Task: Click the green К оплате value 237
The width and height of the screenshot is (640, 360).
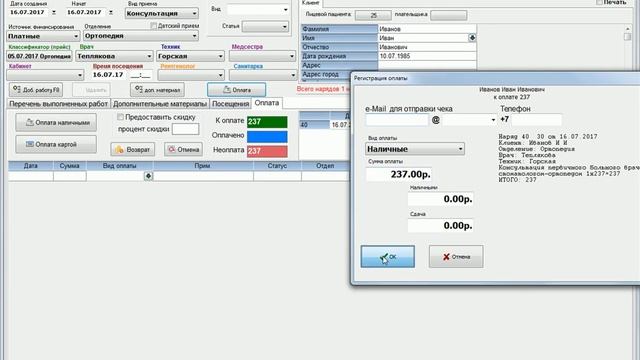Action: tap(267, 122)
